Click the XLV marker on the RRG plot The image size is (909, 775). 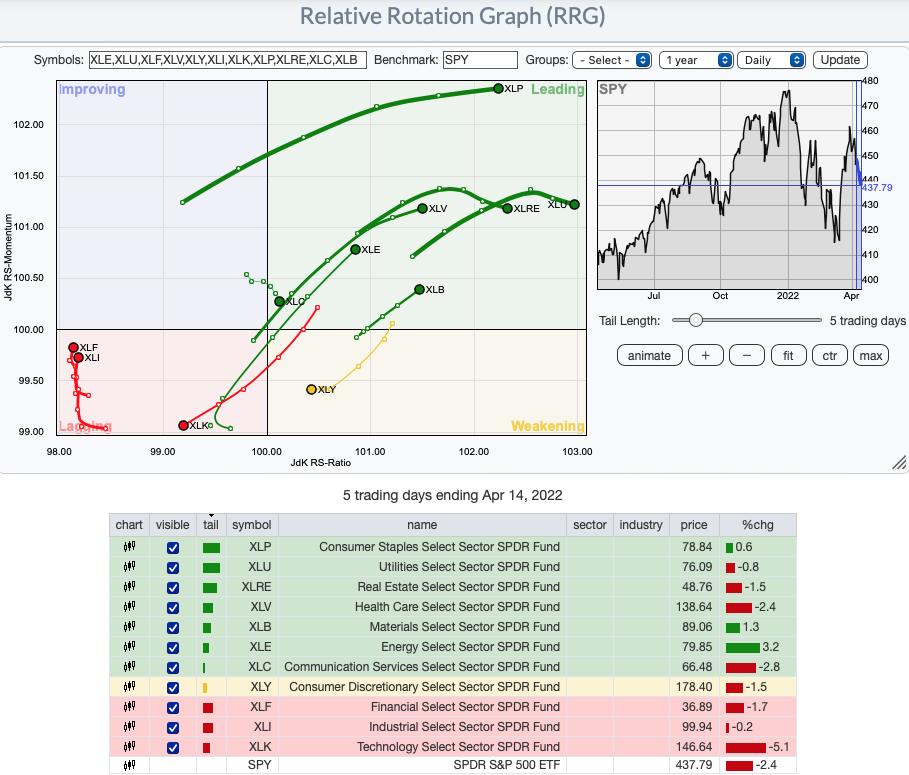coord(422,208)
